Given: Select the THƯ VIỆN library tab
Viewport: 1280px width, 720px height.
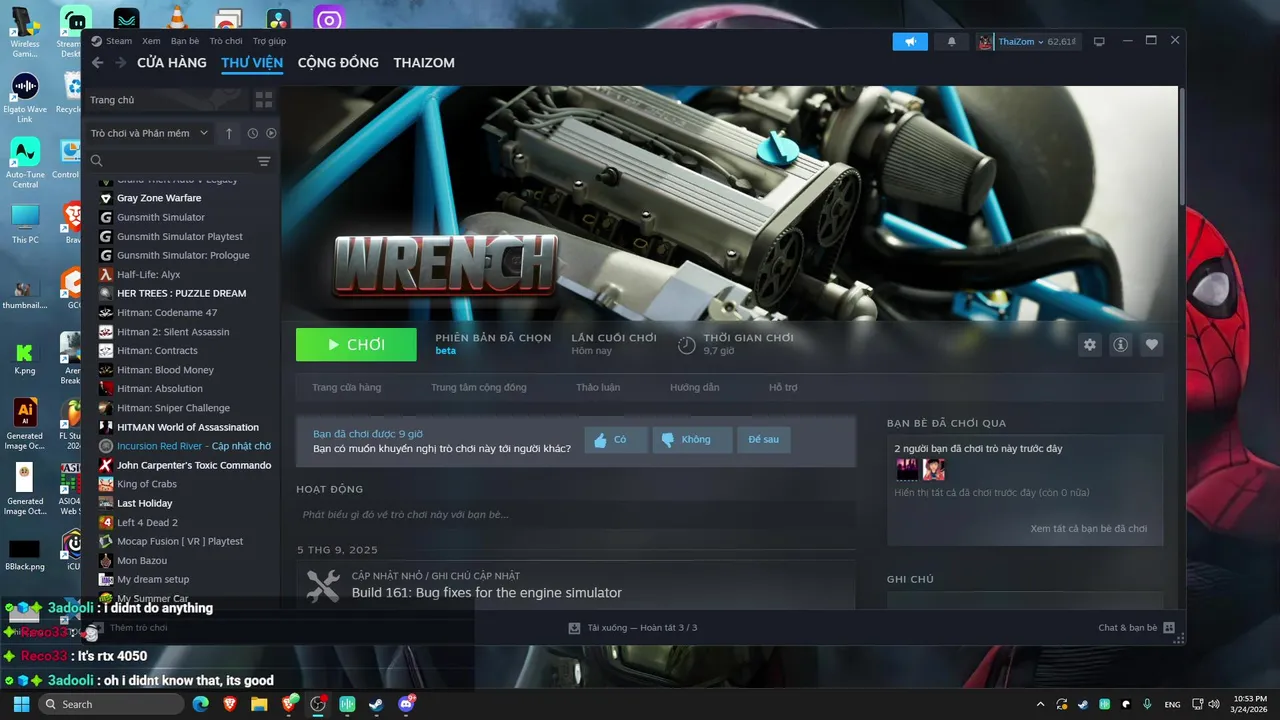Looking at the screenshot, I should (252, 62).
